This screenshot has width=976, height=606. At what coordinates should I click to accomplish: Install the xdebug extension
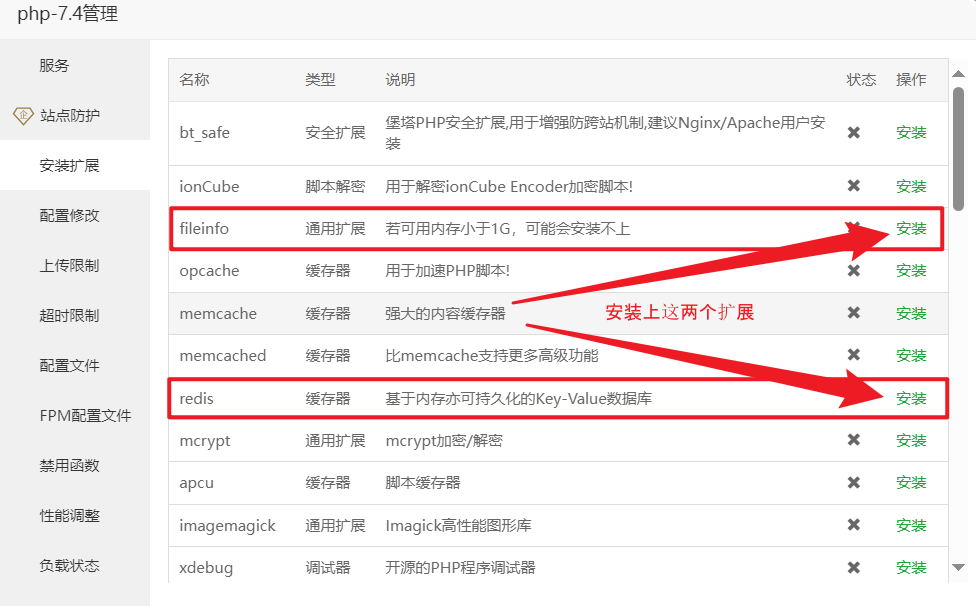pyautogui.click(x=911, y=567)
